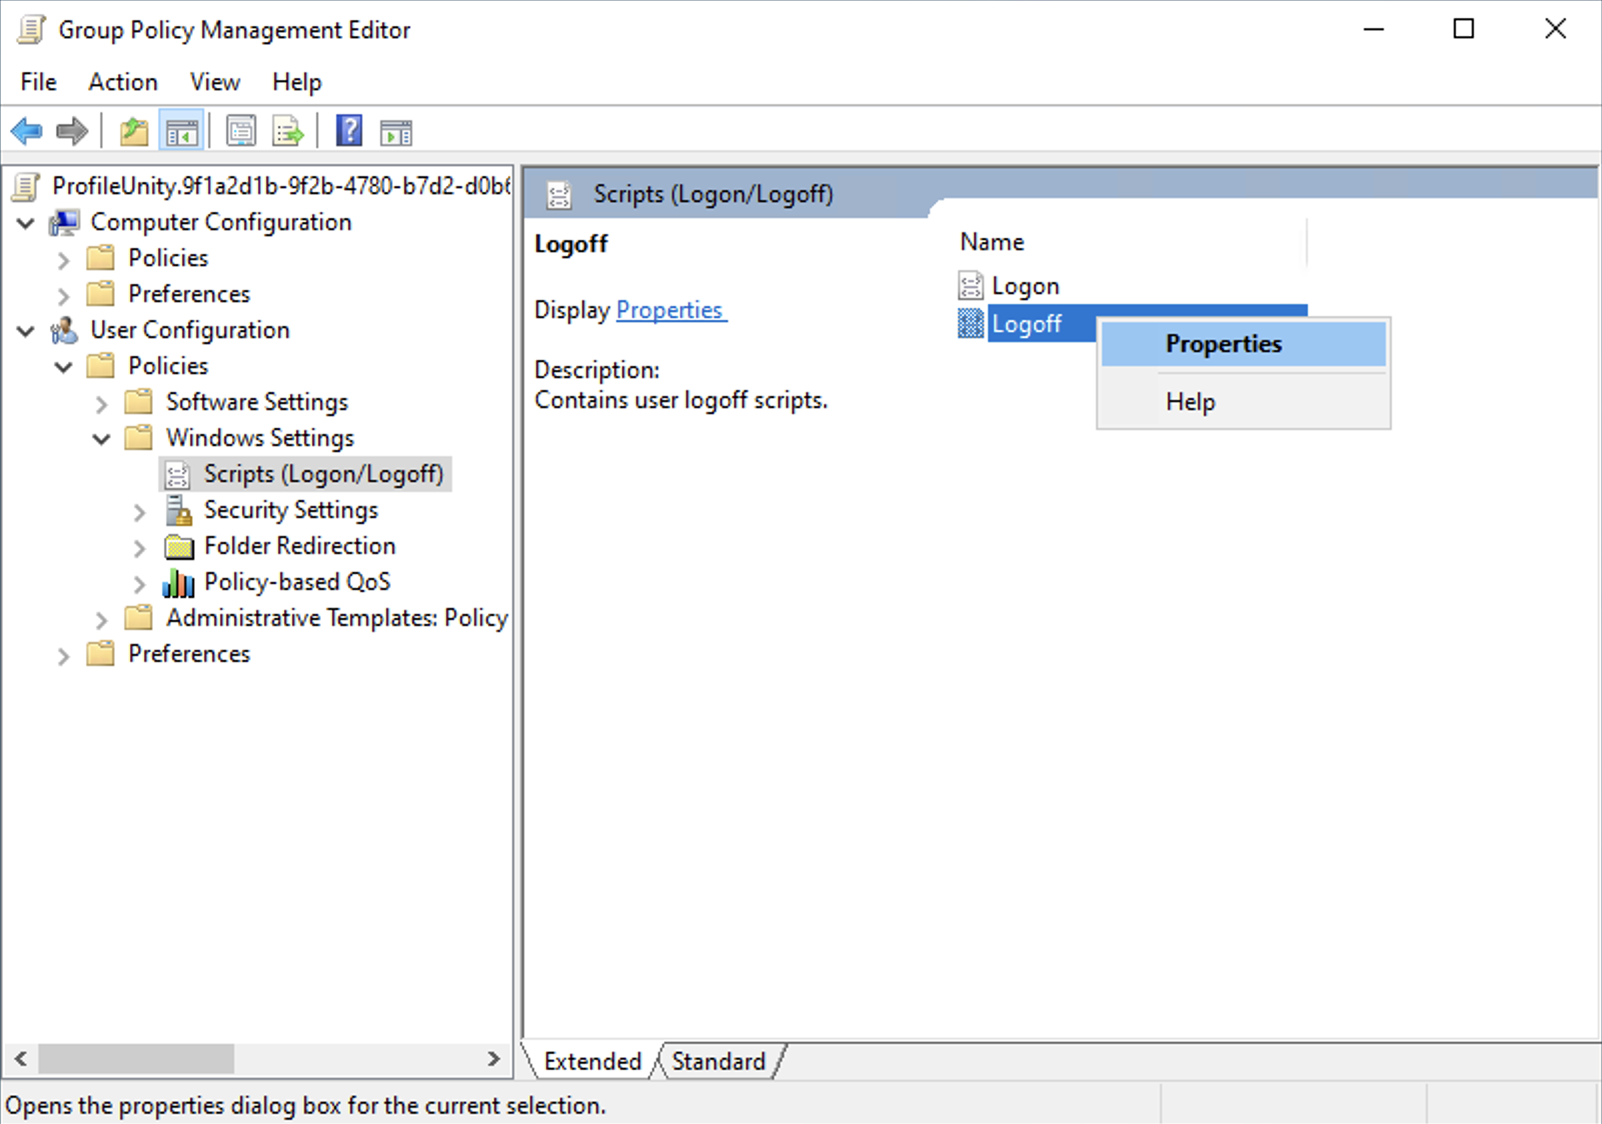Screen dimensions: 1602x1124
Task: Toggle Show/Hide Console Tree toolbar icon
Action: coord(182,131)
